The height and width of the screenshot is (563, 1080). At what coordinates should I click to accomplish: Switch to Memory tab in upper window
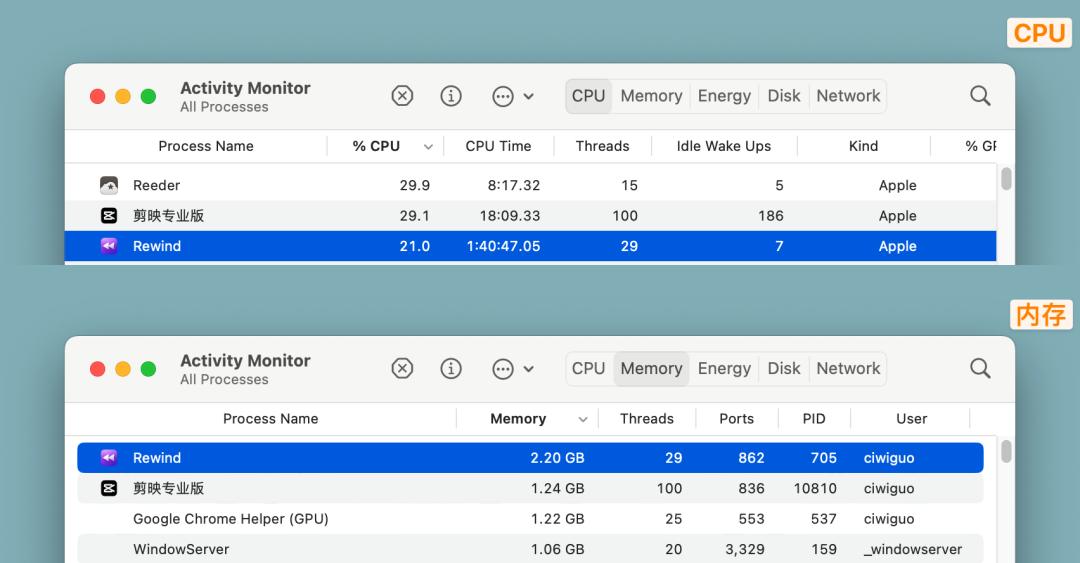click(651, 96)
